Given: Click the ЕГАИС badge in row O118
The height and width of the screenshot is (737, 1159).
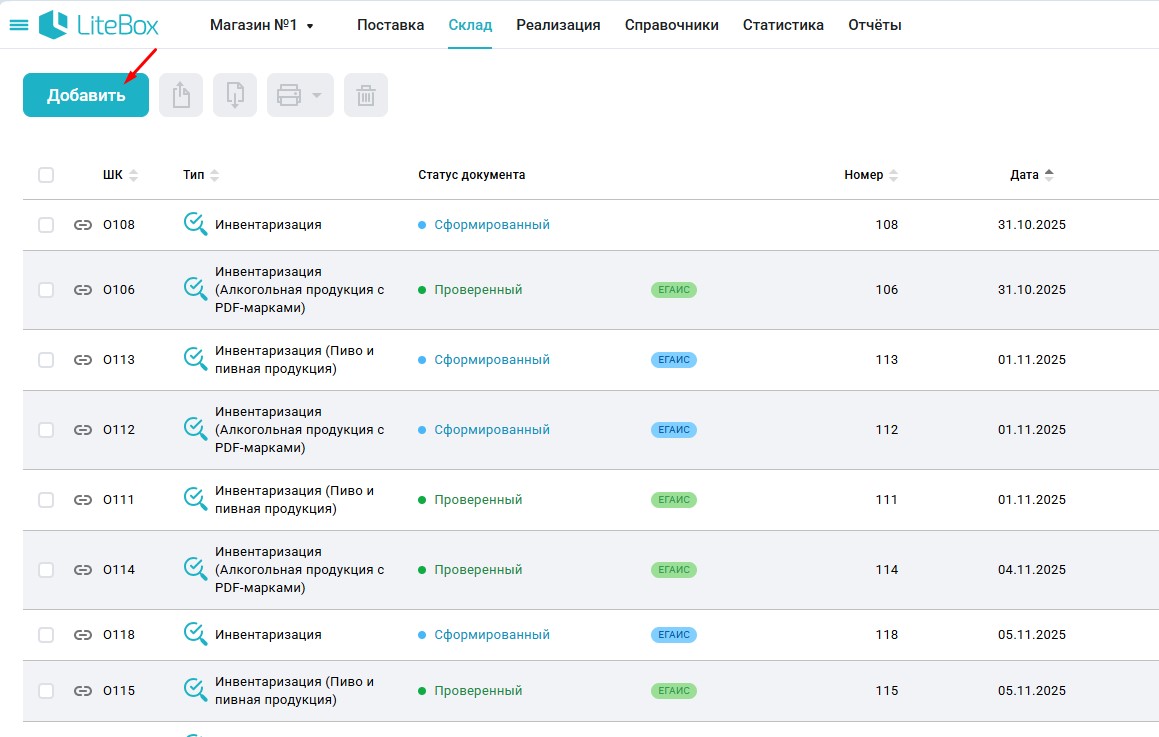Looking at the screenshot, I should (673, 635).
